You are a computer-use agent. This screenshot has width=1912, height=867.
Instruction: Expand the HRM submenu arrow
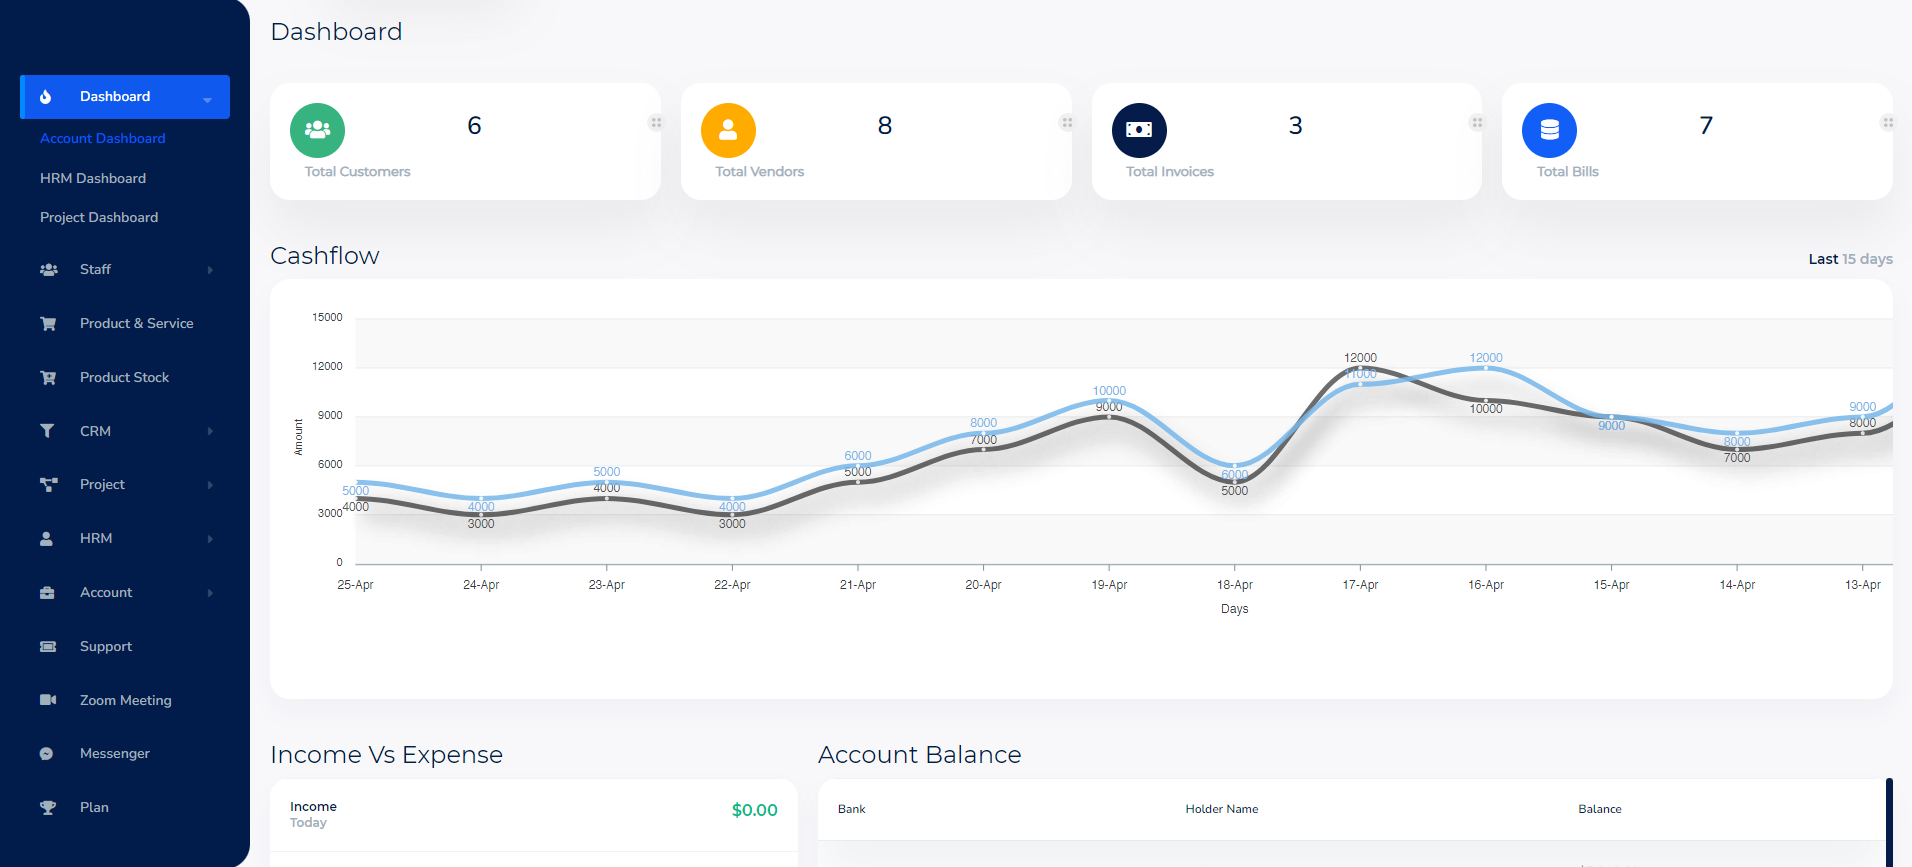point(210,539)
